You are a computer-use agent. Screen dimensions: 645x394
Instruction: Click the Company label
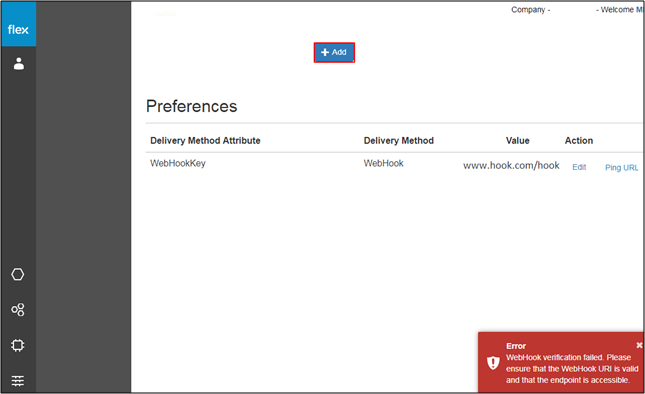531,9
